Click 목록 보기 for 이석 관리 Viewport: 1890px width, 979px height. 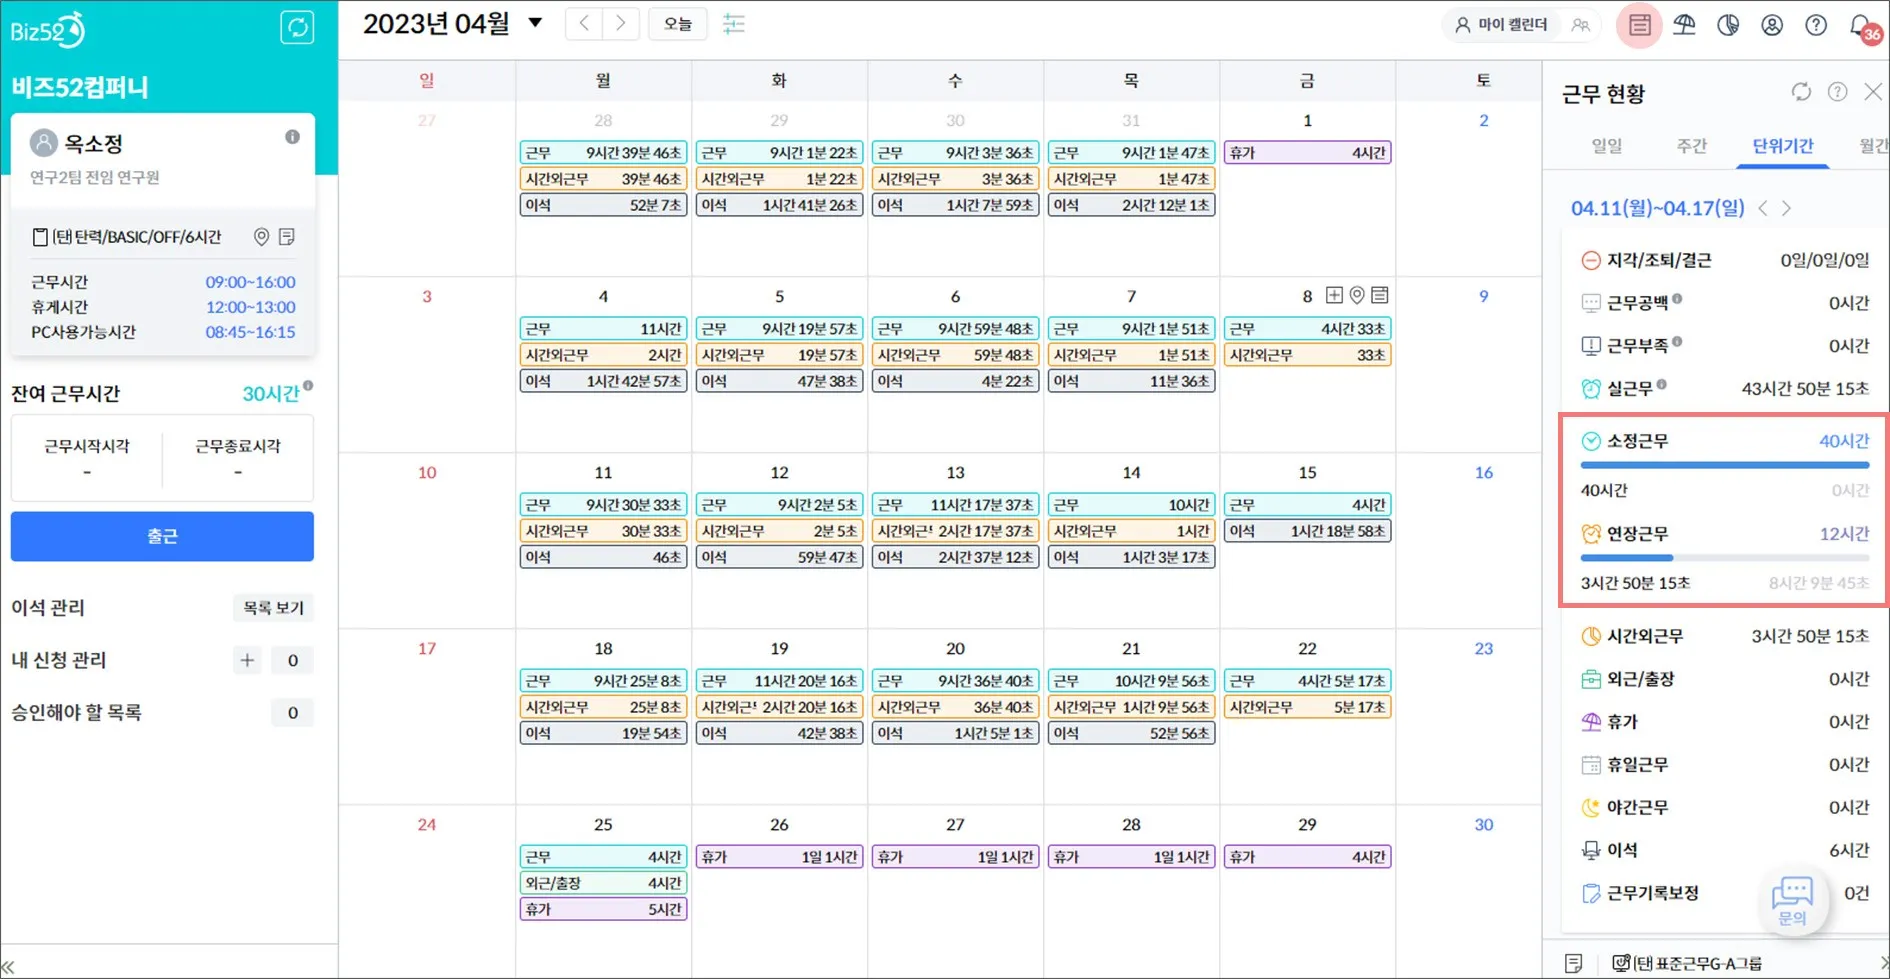point(273,608)
